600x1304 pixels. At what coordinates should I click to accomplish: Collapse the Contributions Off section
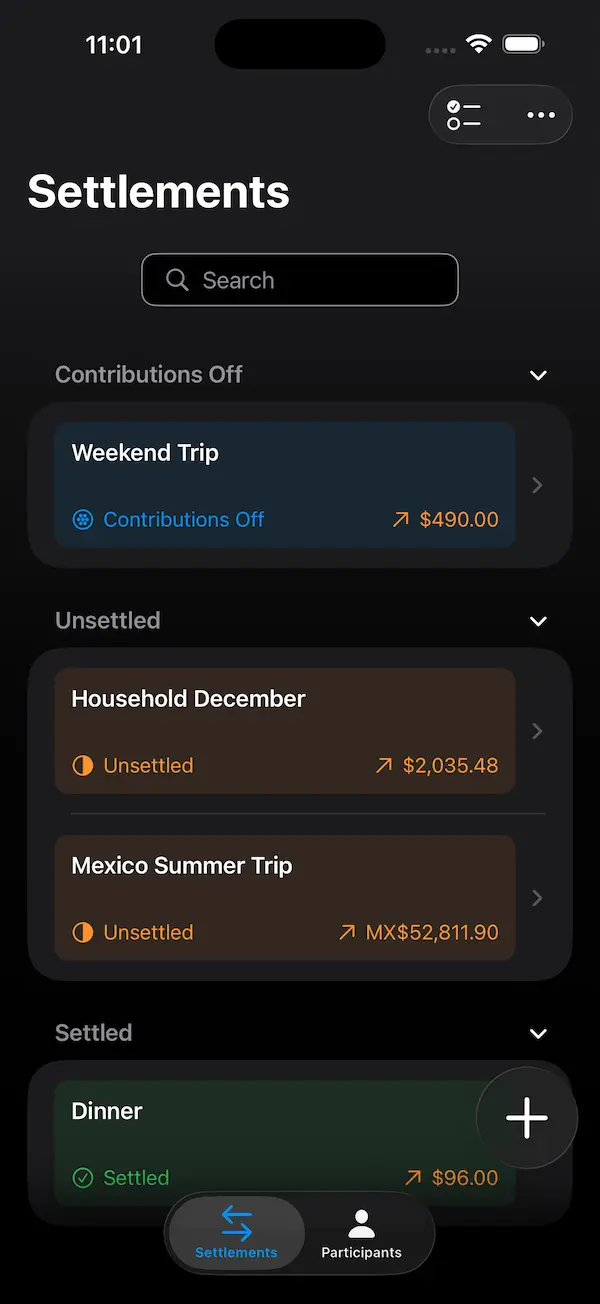click(x=538, y=375)
